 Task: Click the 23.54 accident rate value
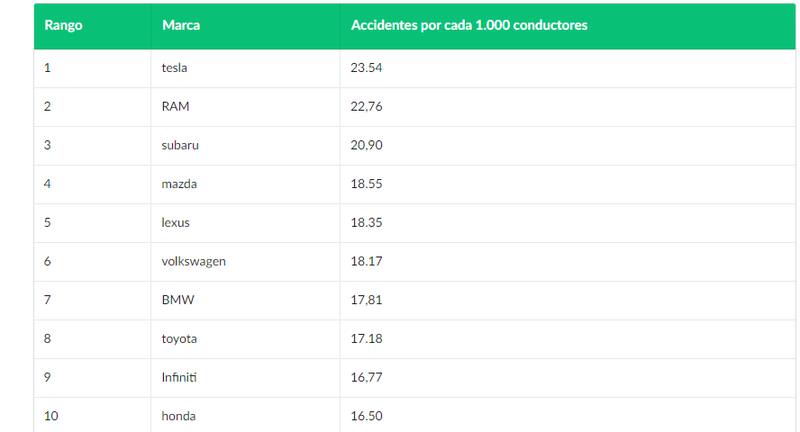pyautogui.click(x=368, y=68)
